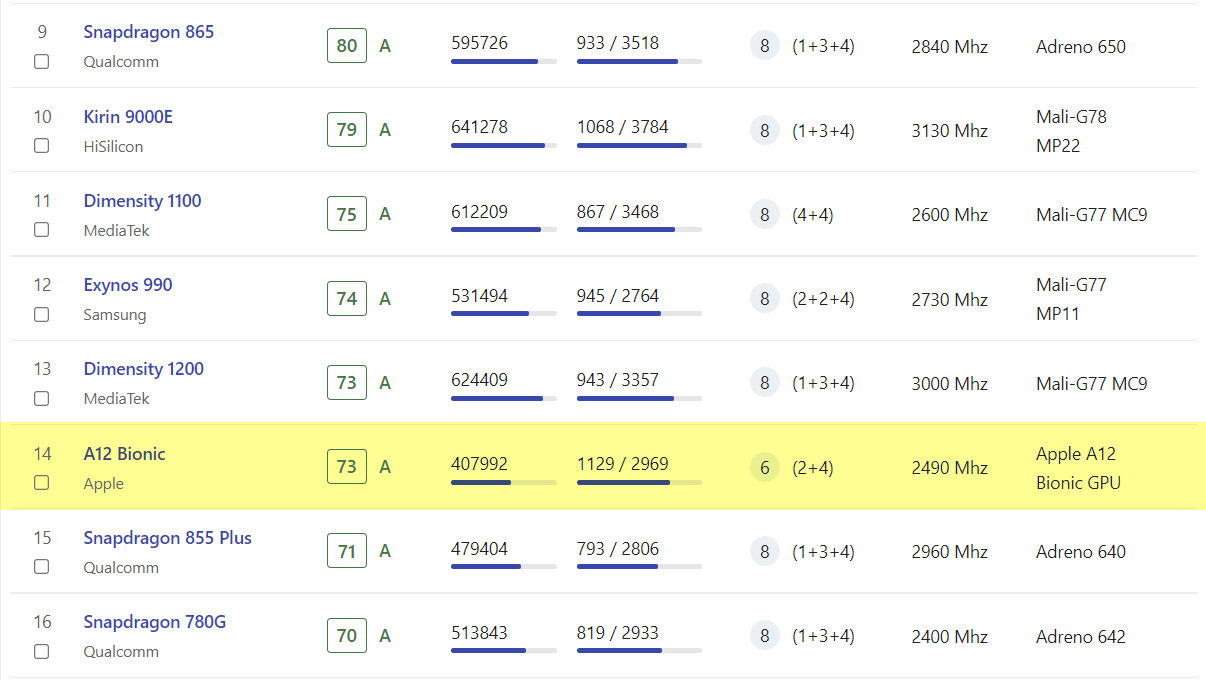Click Geekbench score 793 / 2806
The image size is (1206, 680).
(x=618, y=549)
